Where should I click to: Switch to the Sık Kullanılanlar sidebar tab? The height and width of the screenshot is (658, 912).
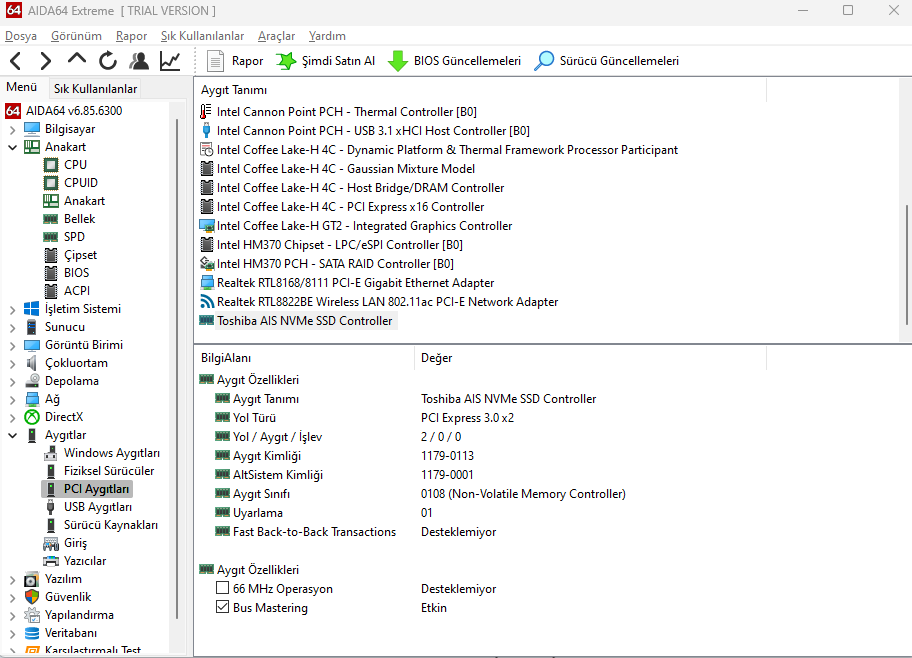pyautogui.click(x=95, y=88)
